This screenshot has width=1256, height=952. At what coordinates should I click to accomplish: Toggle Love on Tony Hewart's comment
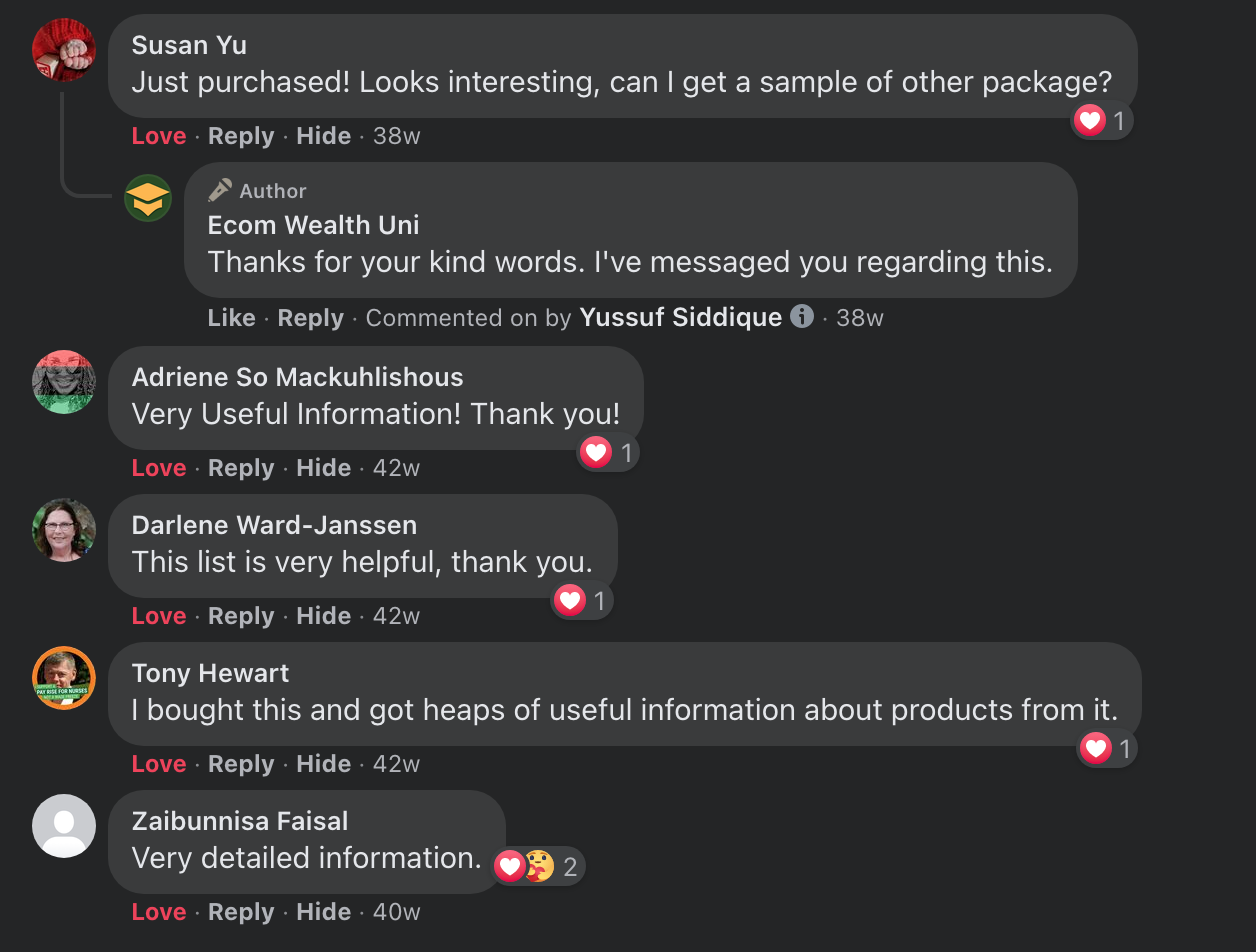[159, 764]
